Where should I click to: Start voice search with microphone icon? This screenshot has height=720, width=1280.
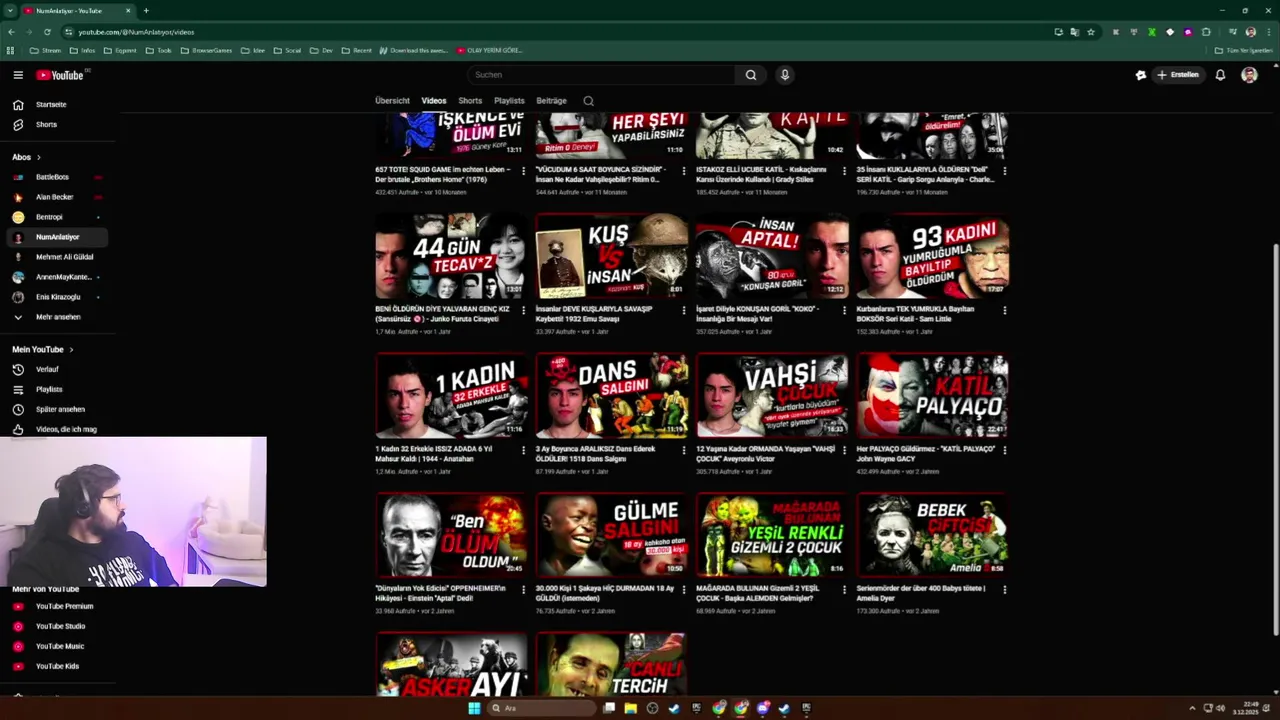coord(785,75)
